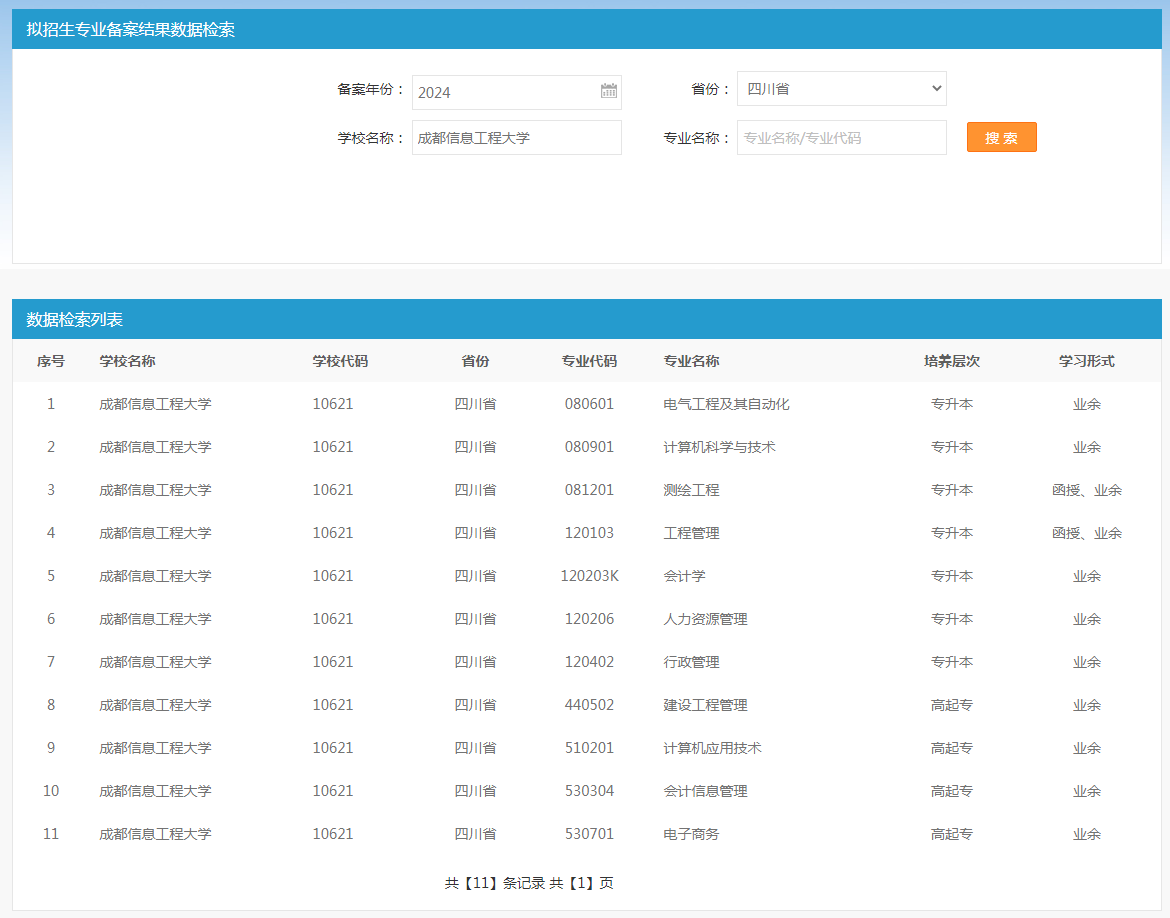Click the orange 搜索 button
1170x918 pixels.
[x=1001, y=138]
